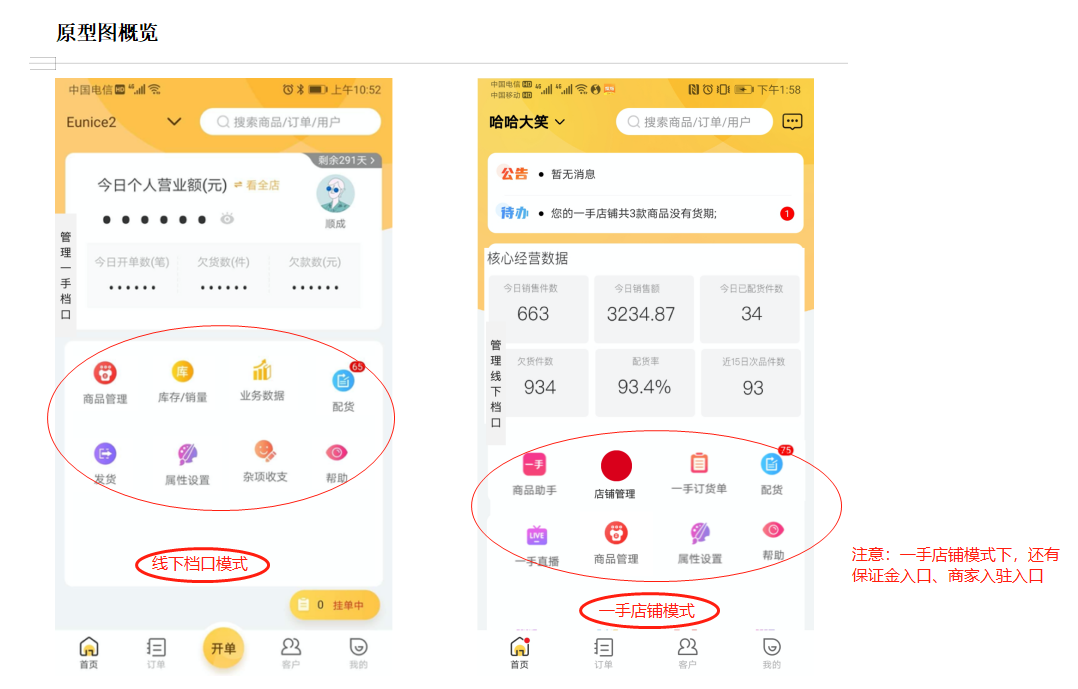Screen dimensions: 1078x689
Task: Open 业务数据 chart icon
Action: tap(262, 371)
